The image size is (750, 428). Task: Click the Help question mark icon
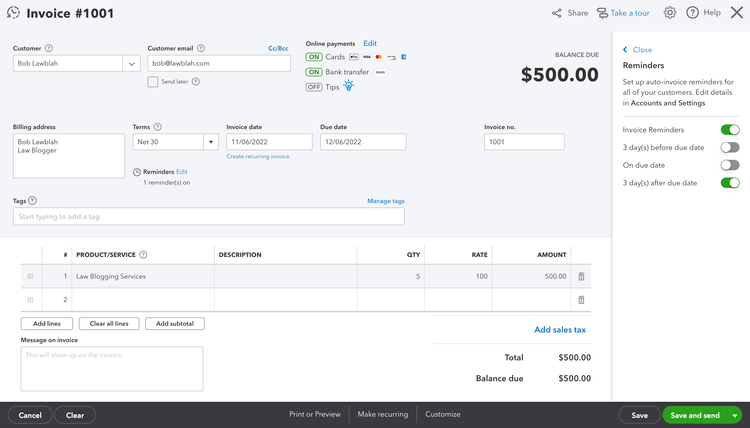click(692, 13)
